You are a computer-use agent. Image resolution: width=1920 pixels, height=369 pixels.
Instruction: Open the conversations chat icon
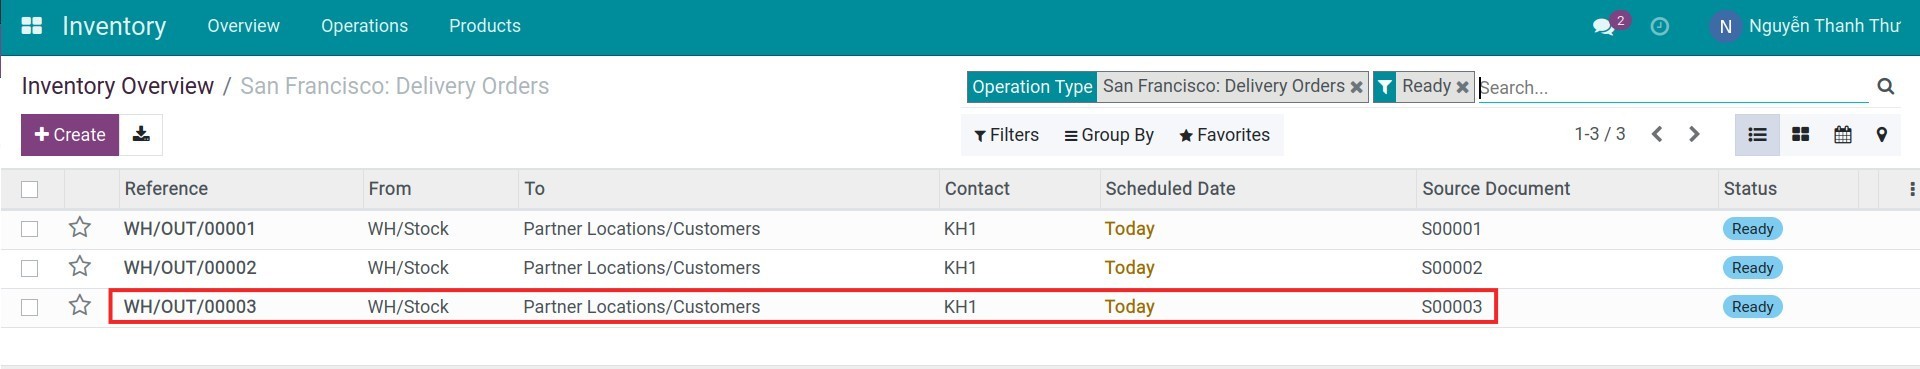pyautogui.click(x=1604, y=26)
